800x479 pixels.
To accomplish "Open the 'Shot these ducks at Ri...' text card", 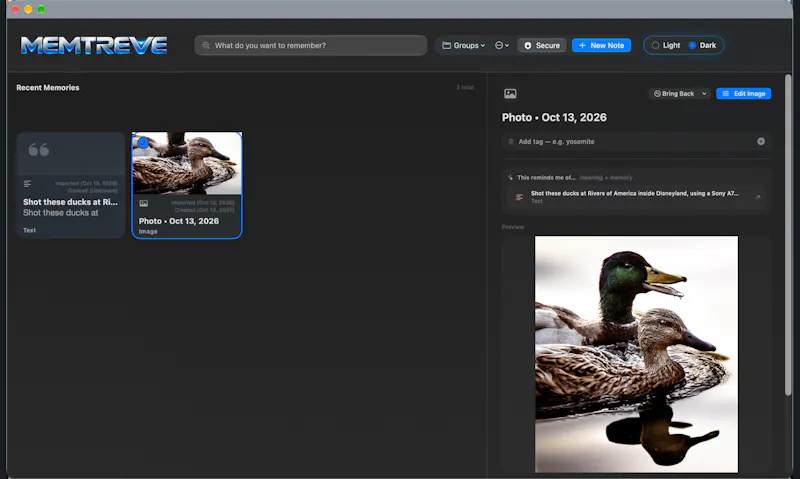I will coord(70,185).
